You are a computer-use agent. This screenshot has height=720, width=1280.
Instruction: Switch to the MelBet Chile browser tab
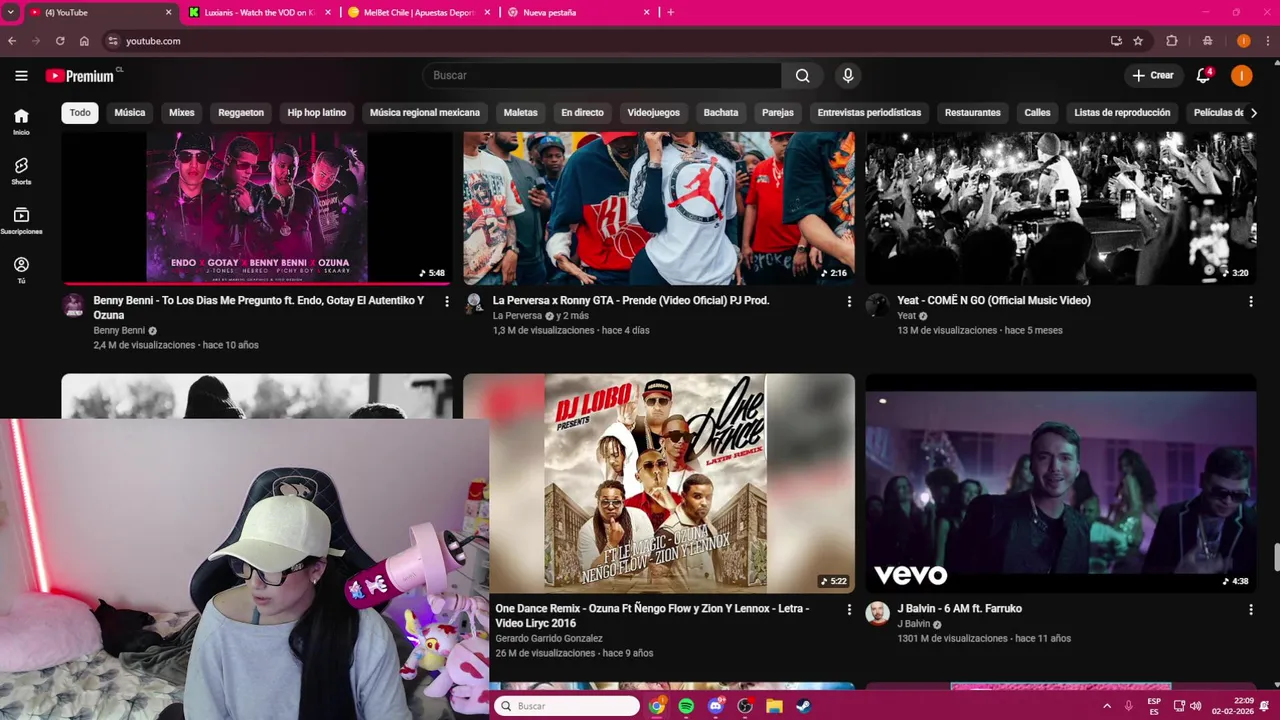(x=418, y=12)
